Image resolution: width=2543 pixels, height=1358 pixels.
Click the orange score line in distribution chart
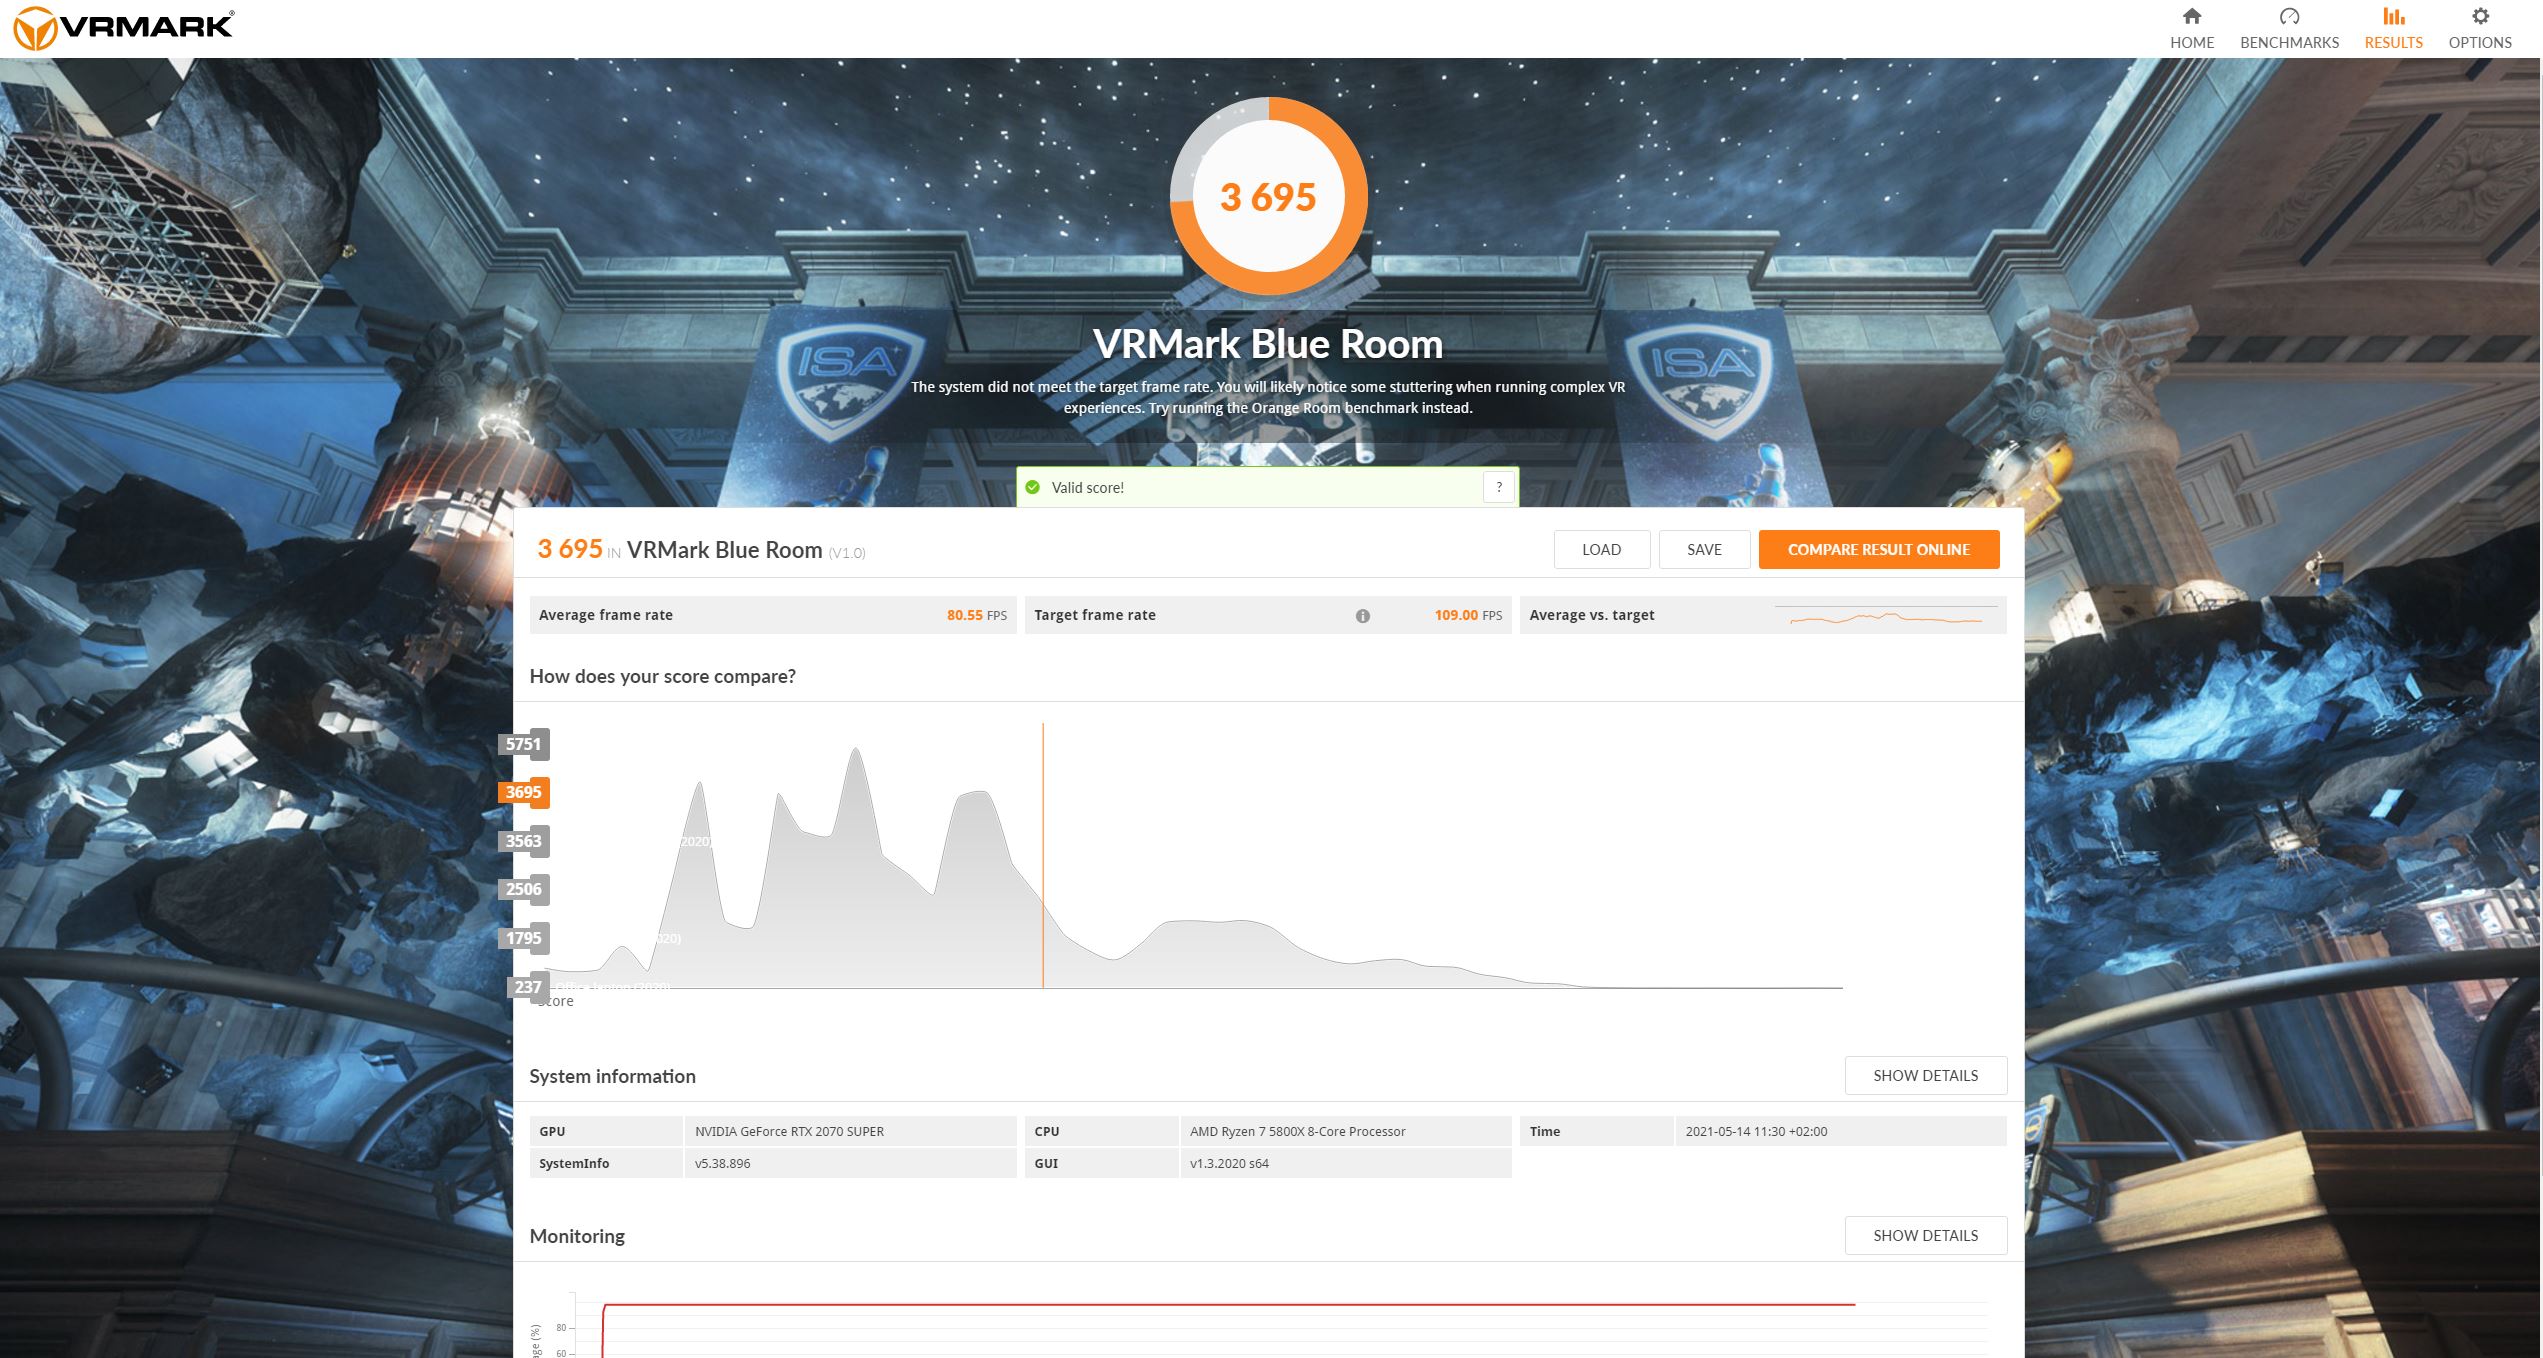(1043, 856)
